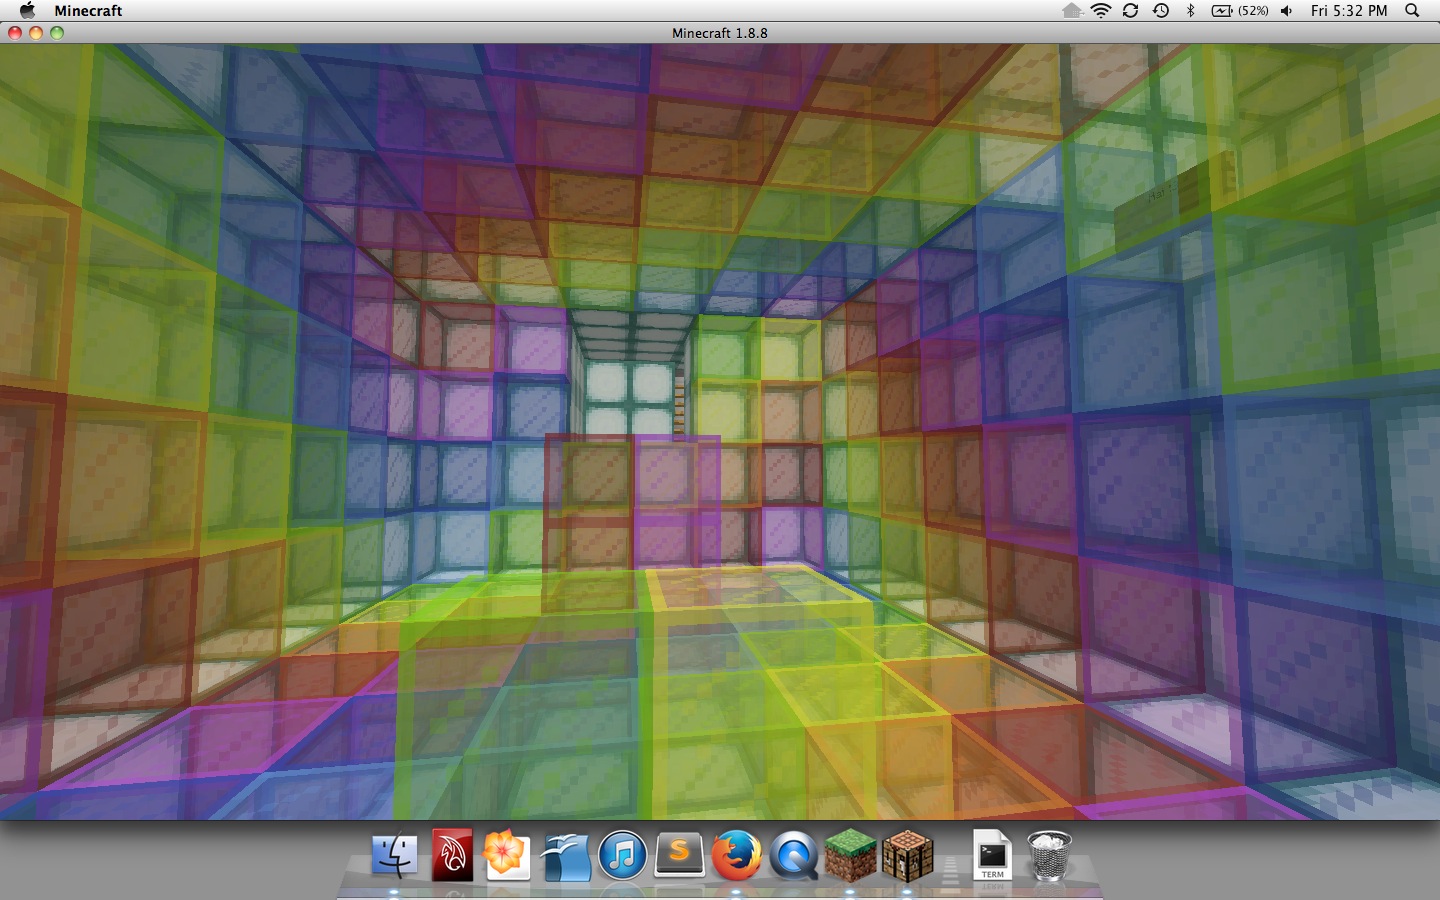Open the volume control menu

[1287, 11]
